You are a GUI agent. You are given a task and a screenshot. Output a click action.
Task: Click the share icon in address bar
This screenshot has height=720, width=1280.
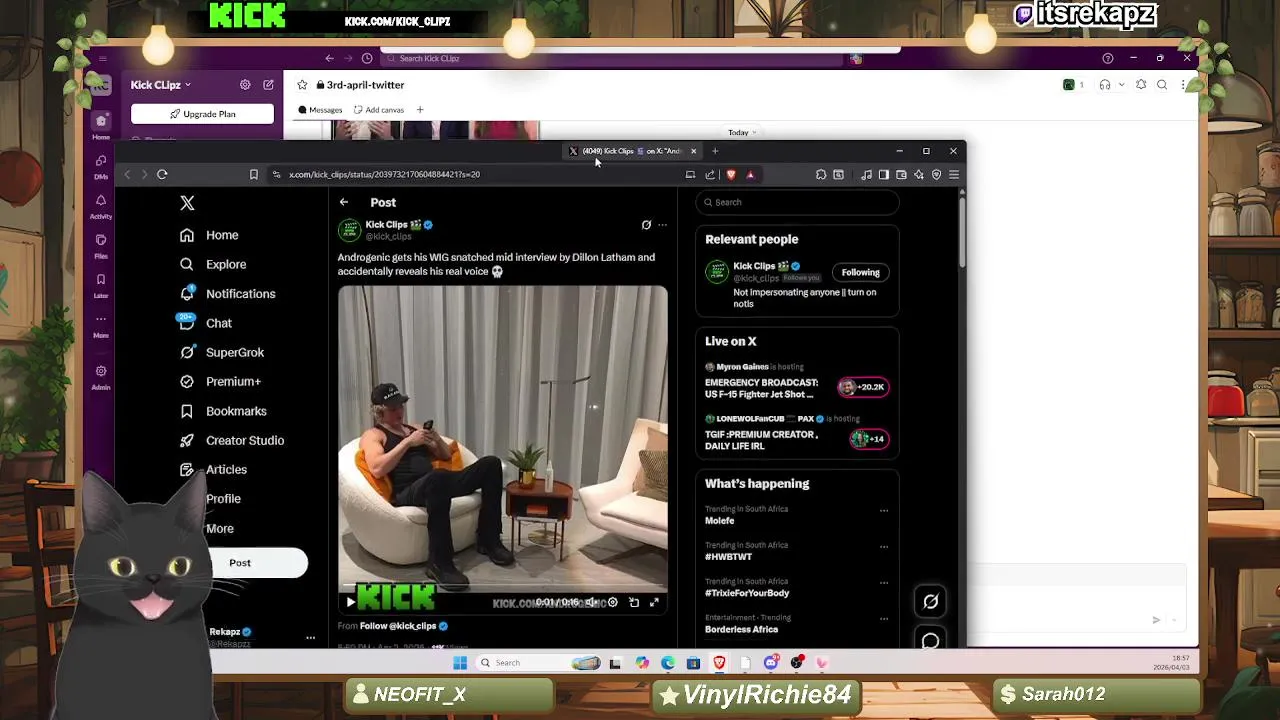[710, 174]
